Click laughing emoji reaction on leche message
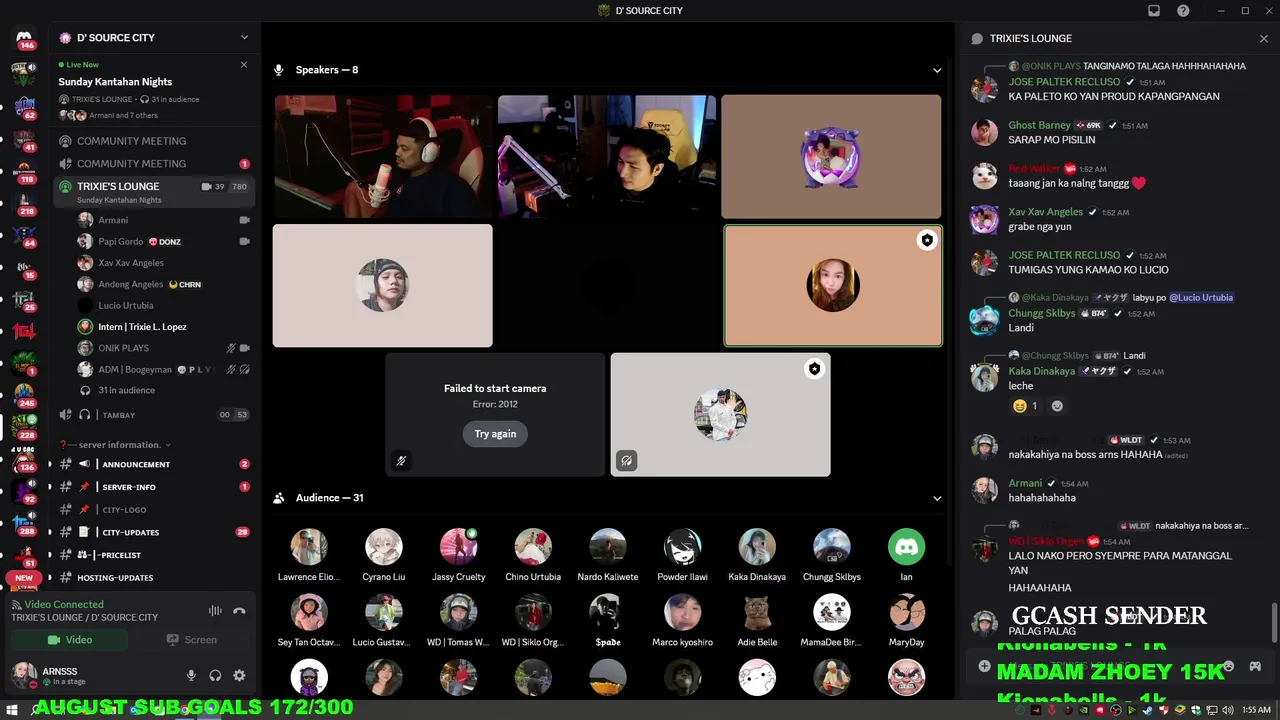 pyautogui.click(x=1025, y=406)
